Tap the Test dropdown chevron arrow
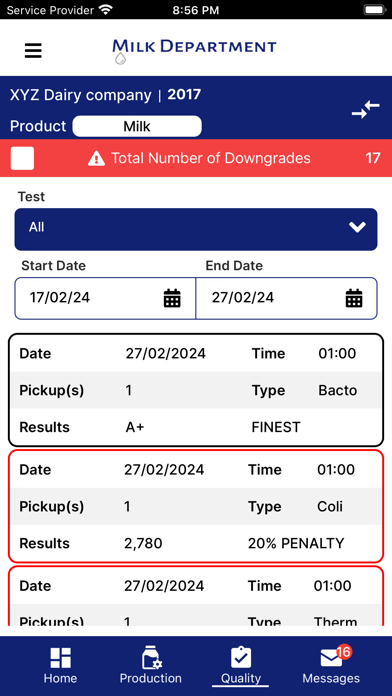392x696 pixels. click(357, 227)
